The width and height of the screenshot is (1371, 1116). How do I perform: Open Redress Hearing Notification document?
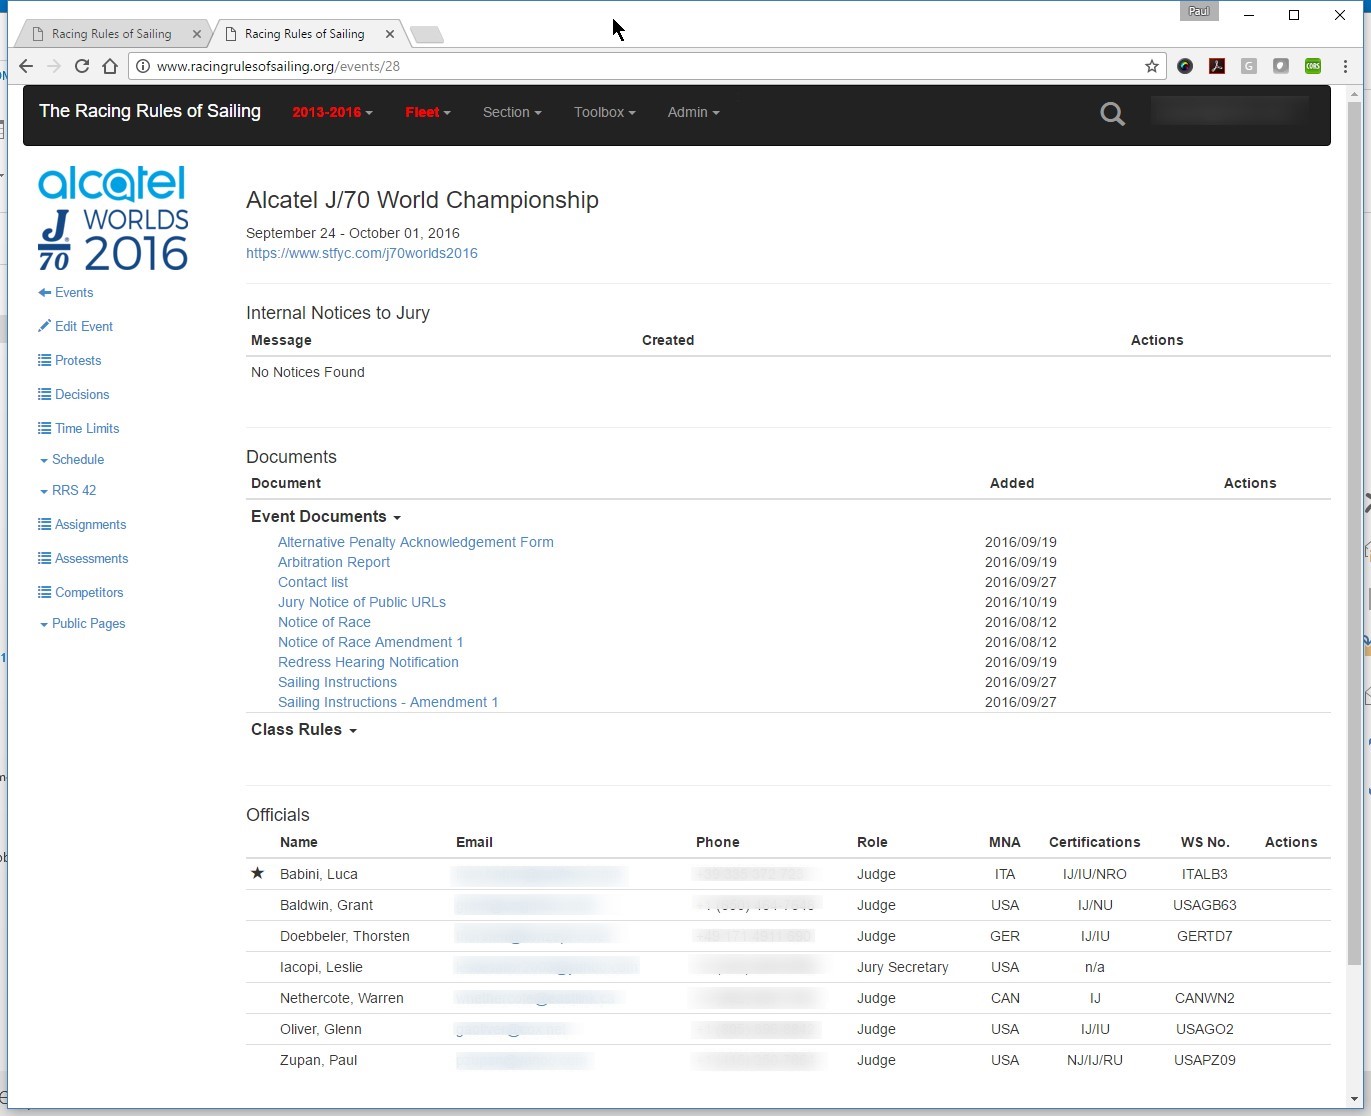[x=368, y=662]
